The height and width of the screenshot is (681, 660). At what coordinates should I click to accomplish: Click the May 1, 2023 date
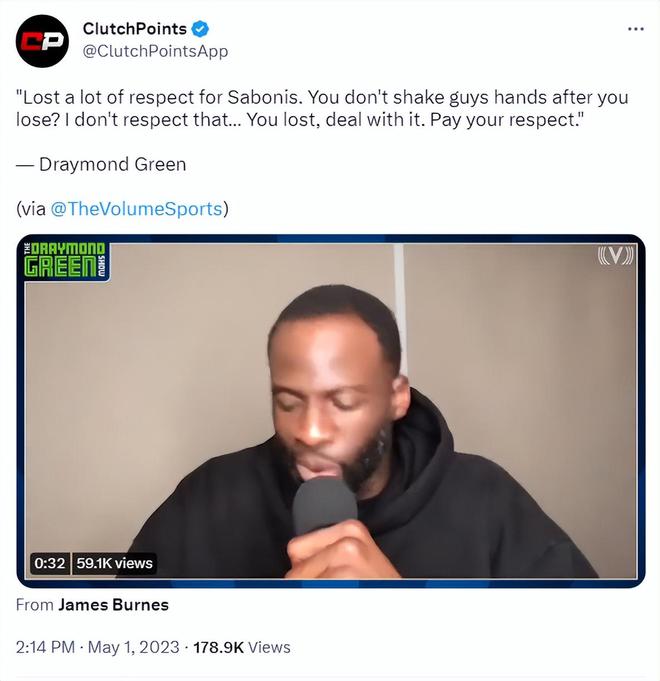pos(134,647)
